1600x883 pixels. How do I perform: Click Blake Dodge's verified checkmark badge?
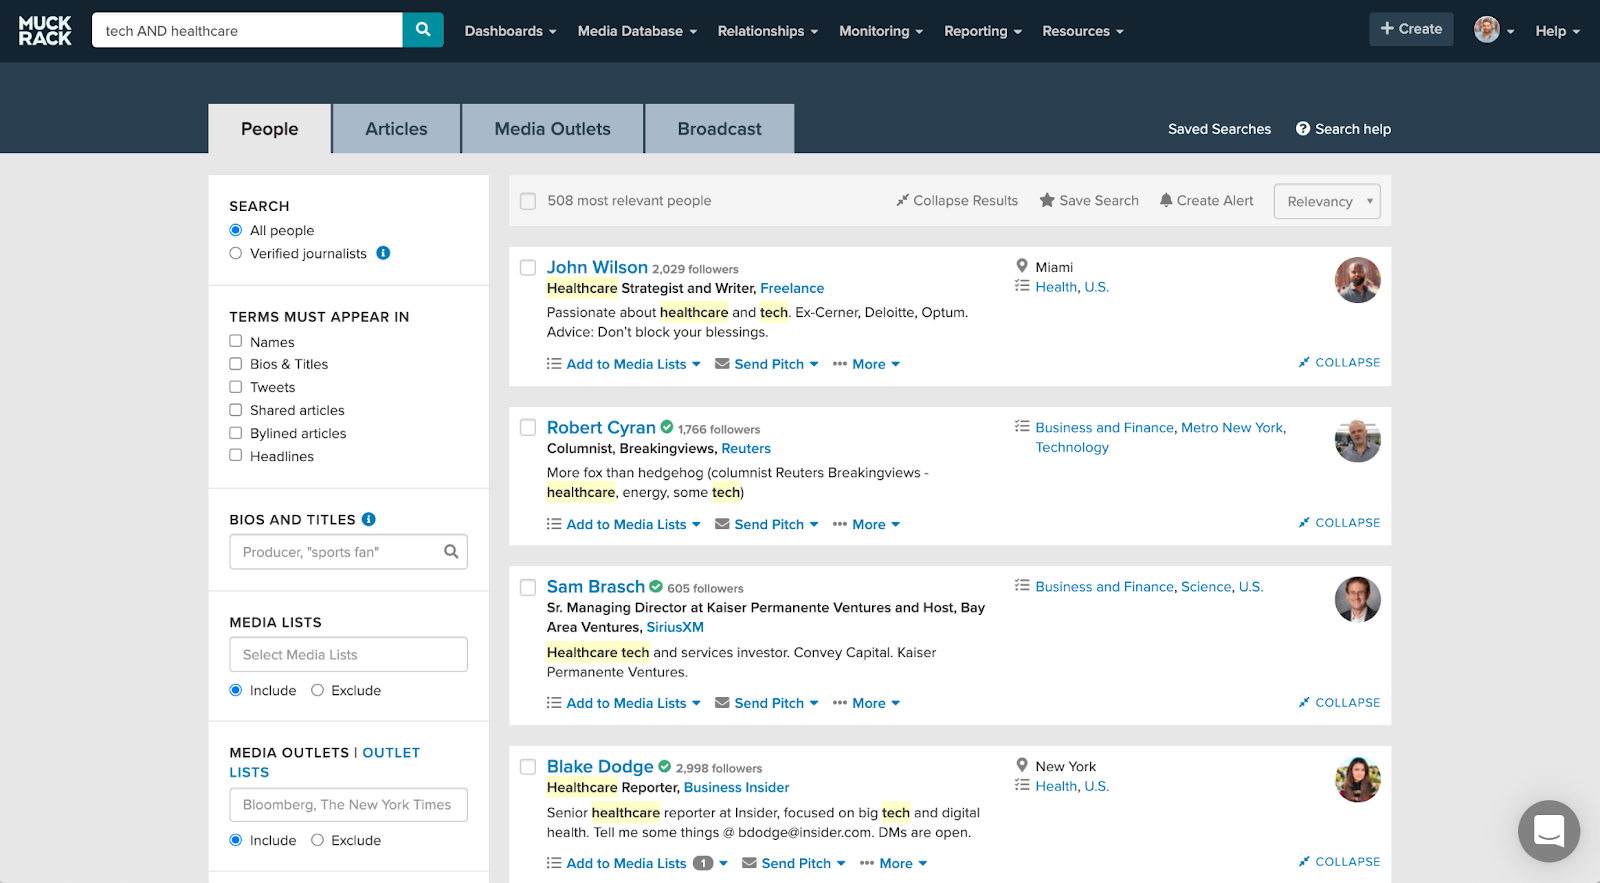664,766
